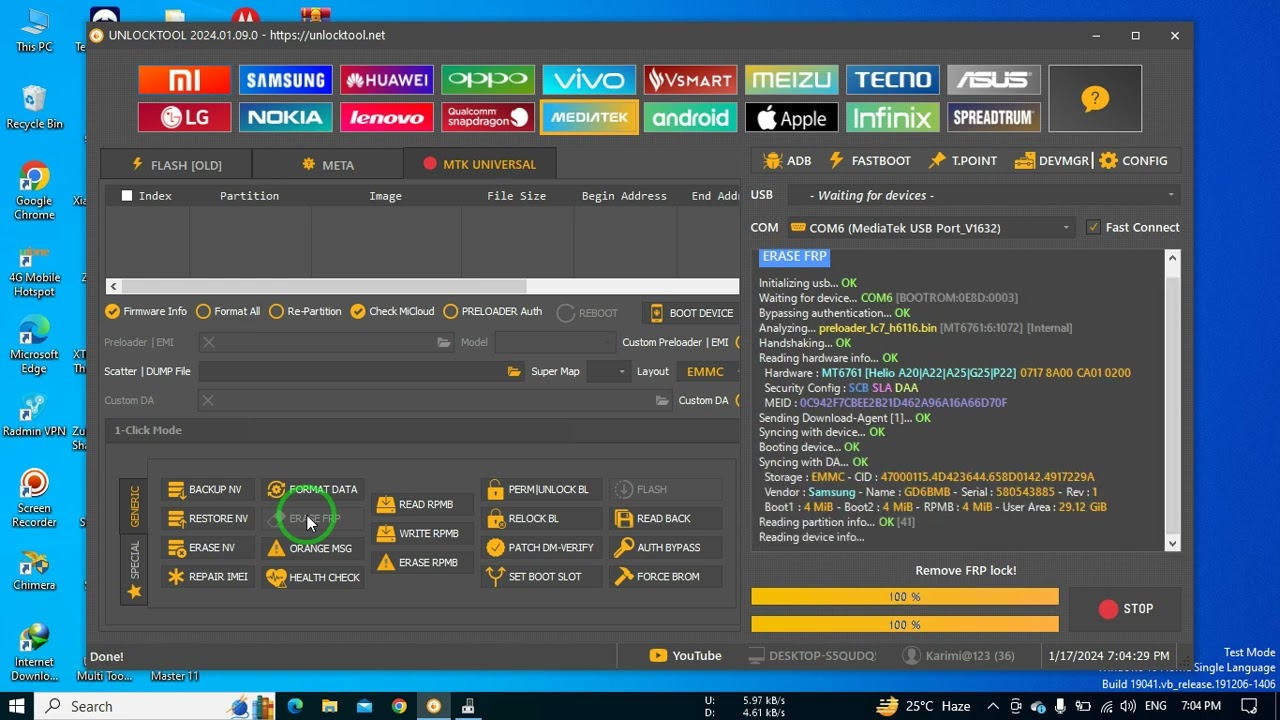Open the ADB tool
Viewport: 1280px width, 720px height.
click(x=787, y=160)
